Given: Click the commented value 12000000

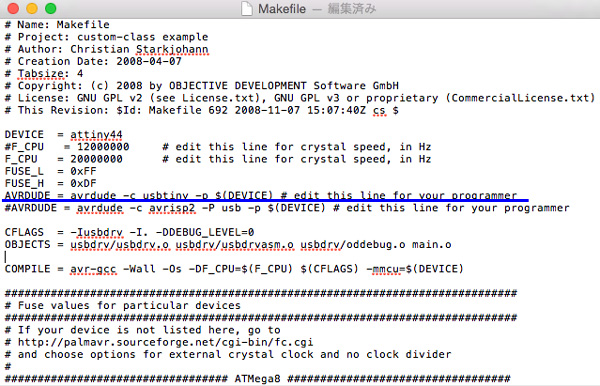Looking at the screenshot, I should (103, 147).
